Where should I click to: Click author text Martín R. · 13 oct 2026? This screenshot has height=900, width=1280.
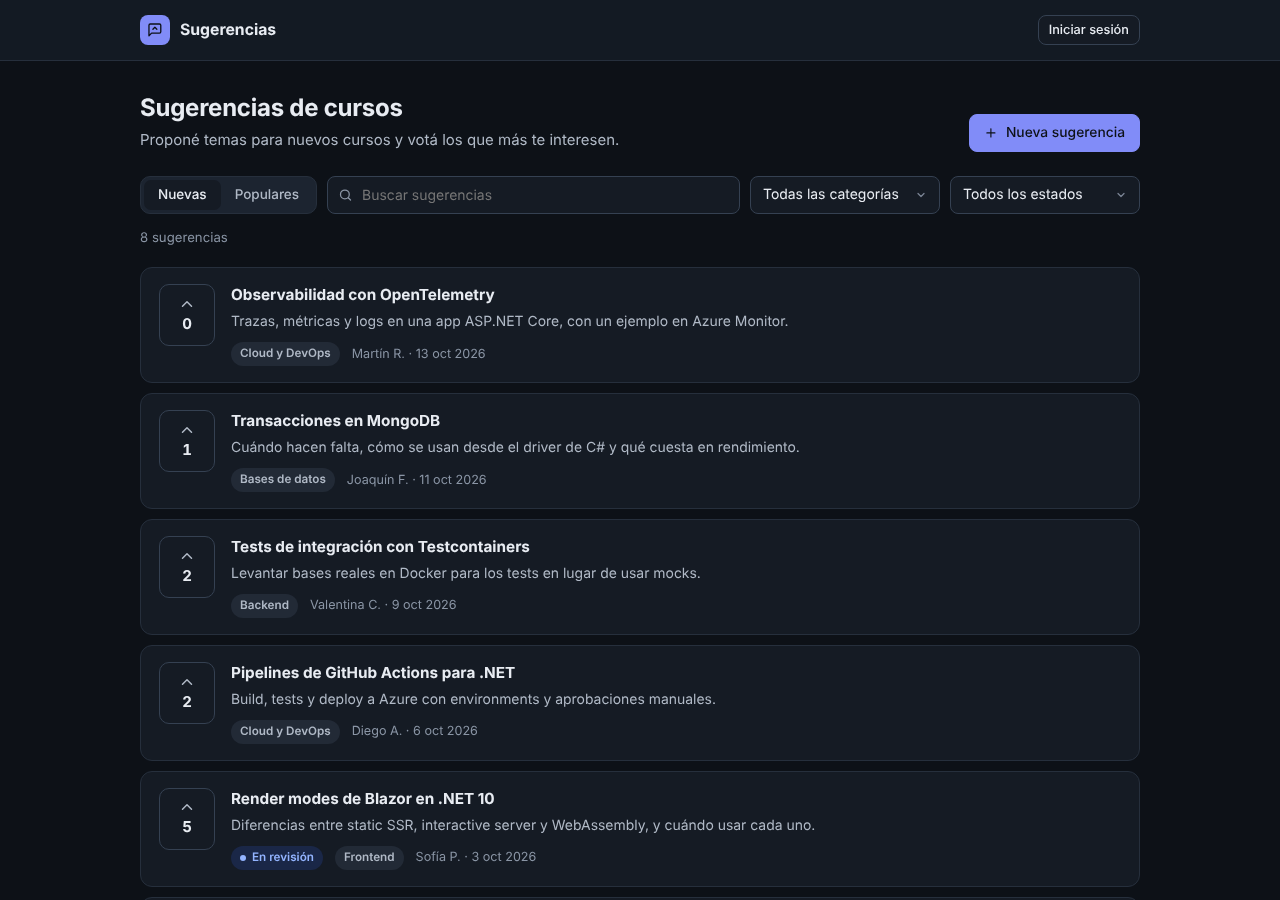(419, 354)
